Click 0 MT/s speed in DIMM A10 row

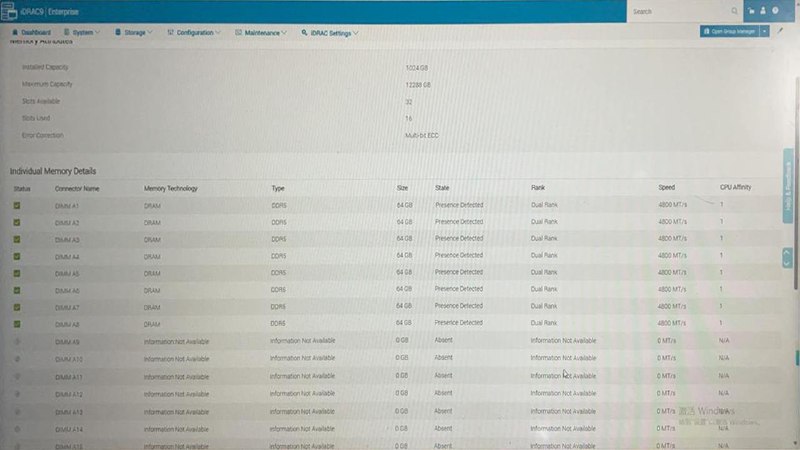point(666,358)
